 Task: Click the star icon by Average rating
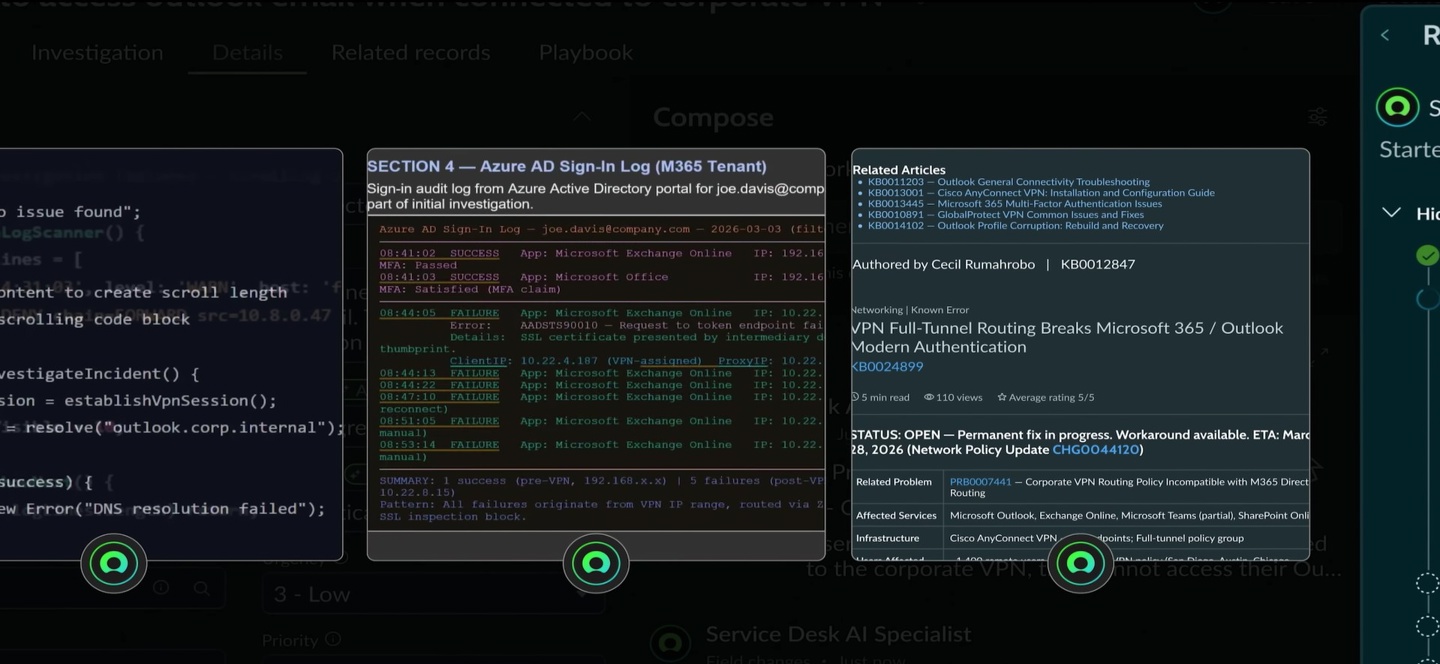[x=1001, y=397]
